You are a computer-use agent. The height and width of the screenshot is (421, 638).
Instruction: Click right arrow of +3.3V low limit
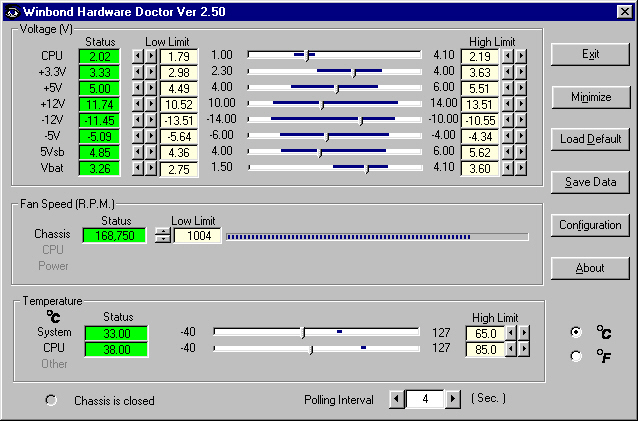click(x=151, y=72)
